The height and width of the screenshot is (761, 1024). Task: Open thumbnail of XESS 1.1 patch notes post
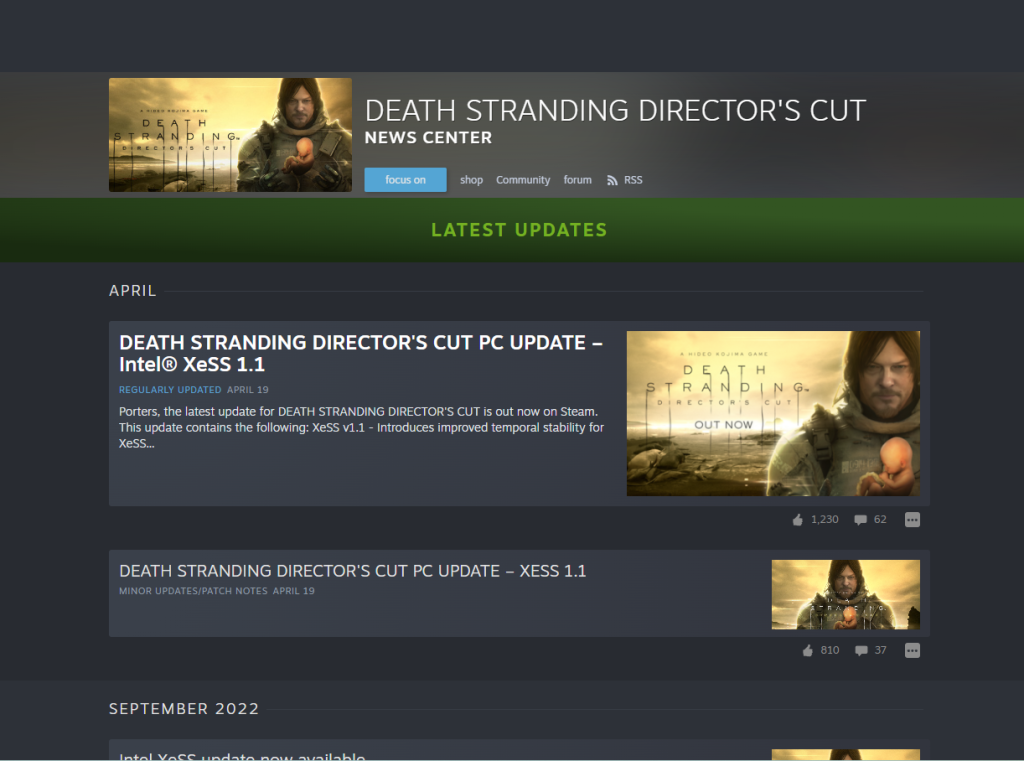click(x=846, y=594)
